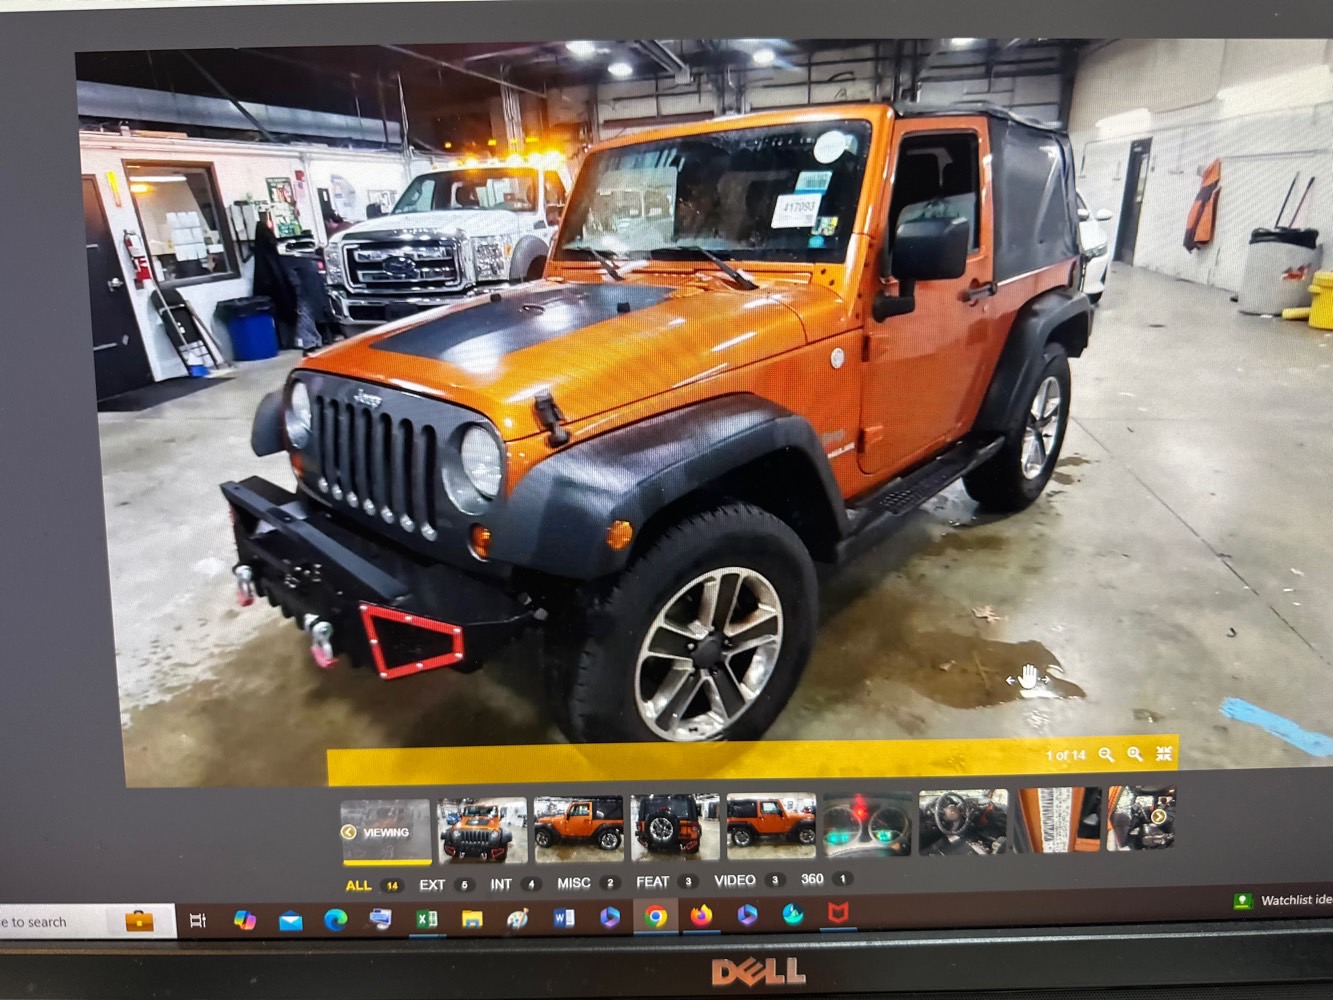Open File Explorer from the taskbar
1333x1000 pixels.
(x=472, y=919)
